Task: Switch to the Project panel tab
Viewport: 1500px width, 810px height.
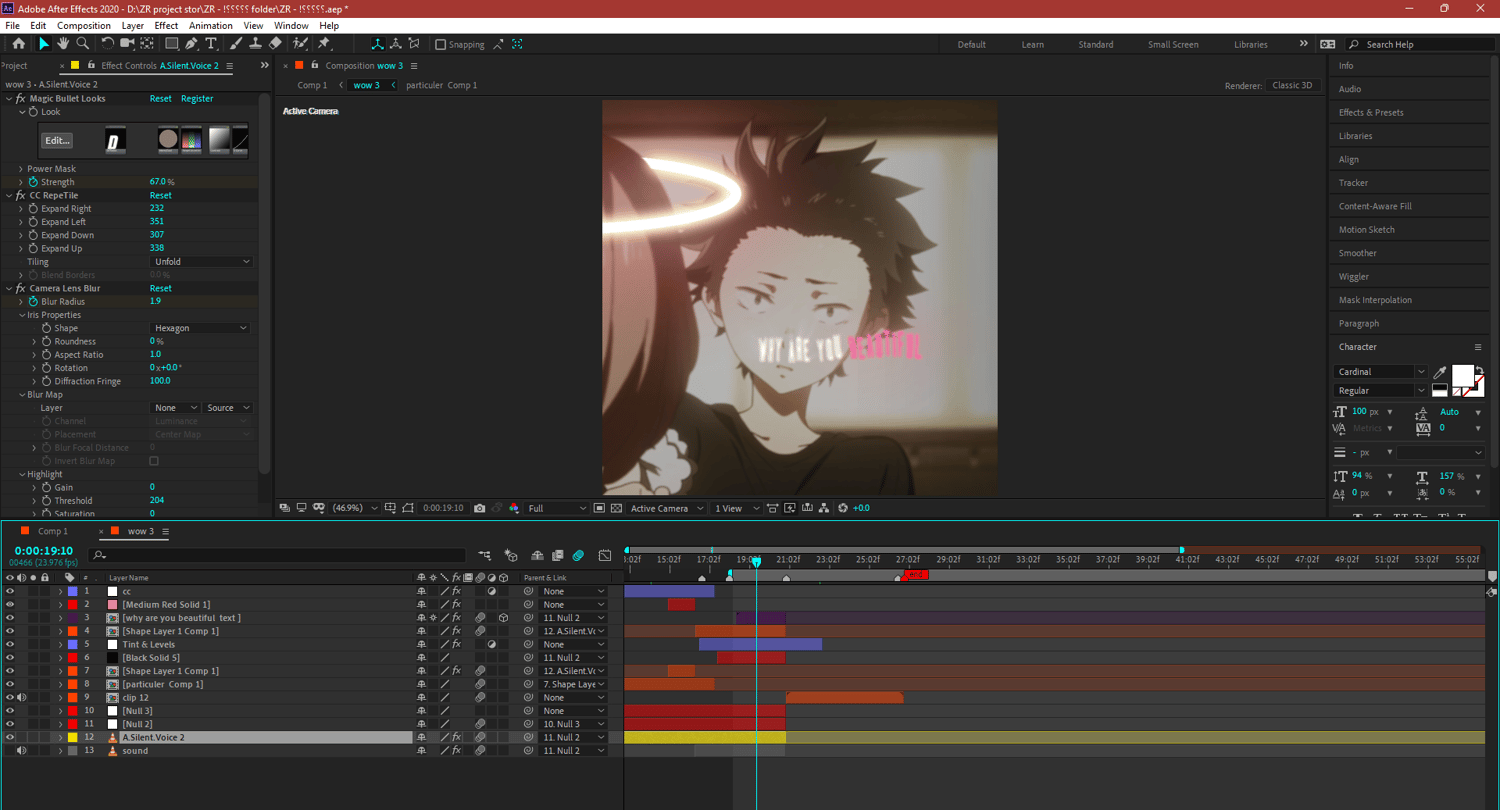Action: (14, 66)
